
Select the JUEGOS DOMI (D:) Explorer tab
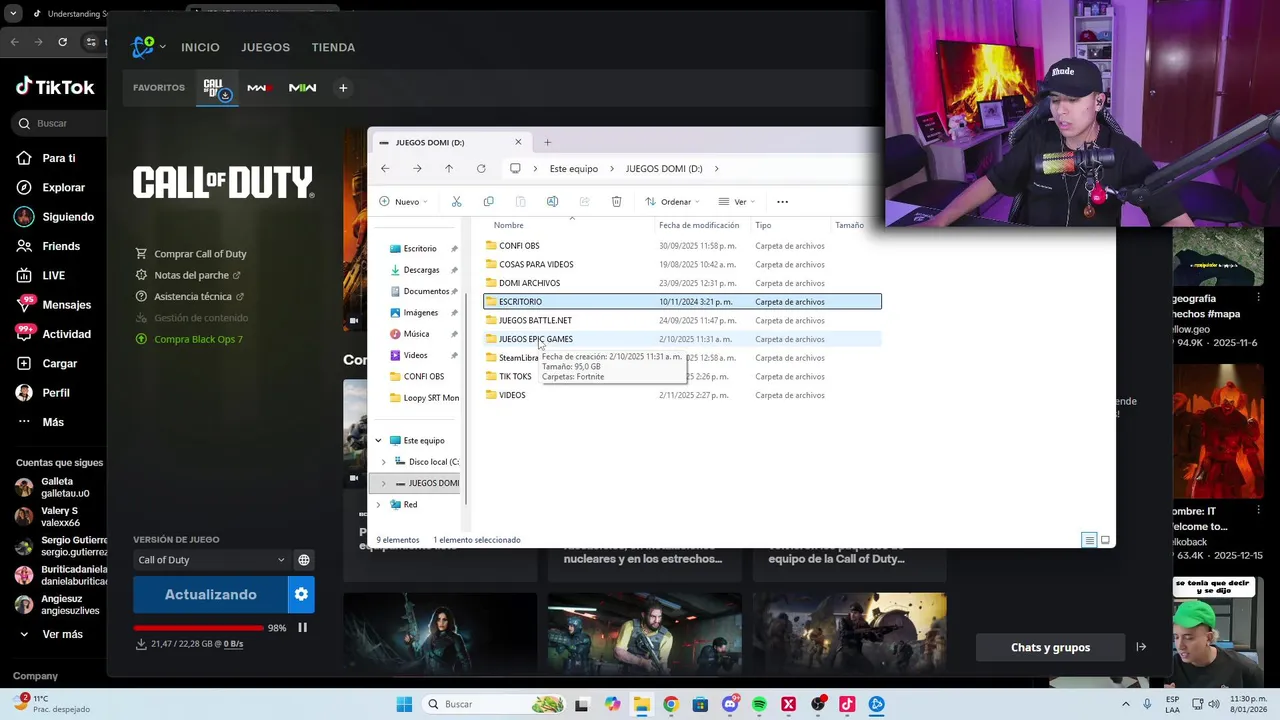coord(450,142)
